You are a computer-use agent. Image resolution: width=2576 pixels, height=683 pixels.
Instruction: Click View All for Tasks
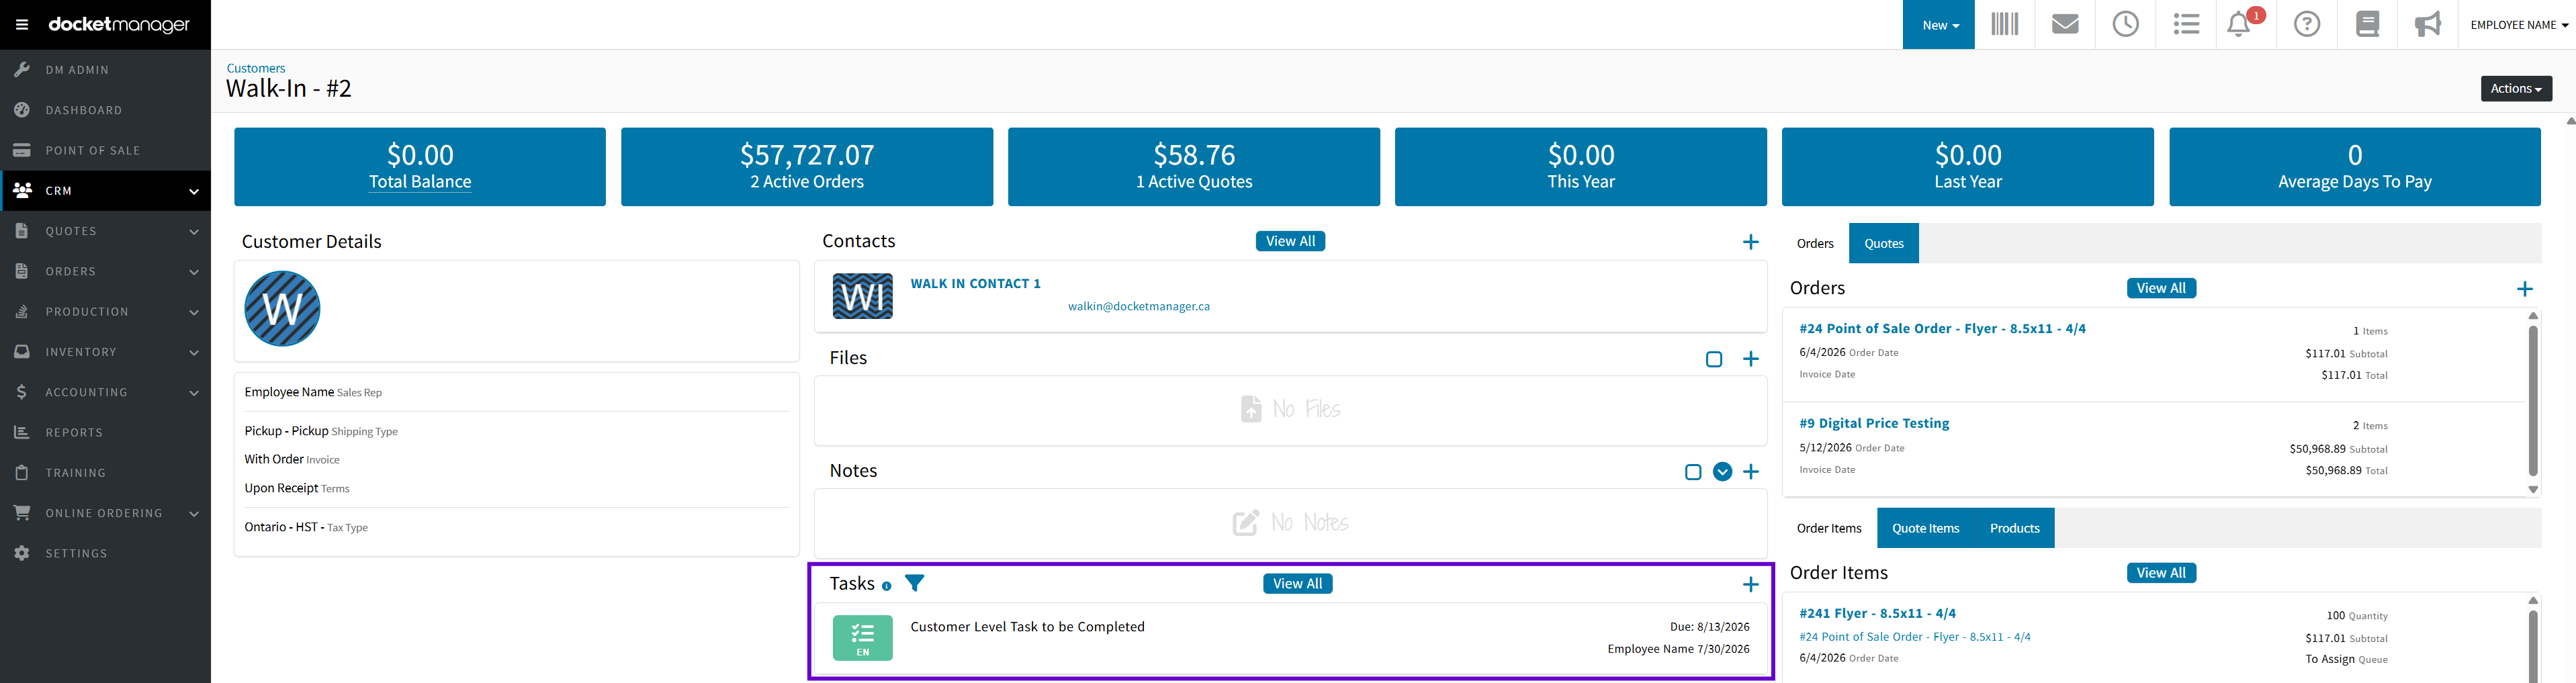pos(1297,584)
